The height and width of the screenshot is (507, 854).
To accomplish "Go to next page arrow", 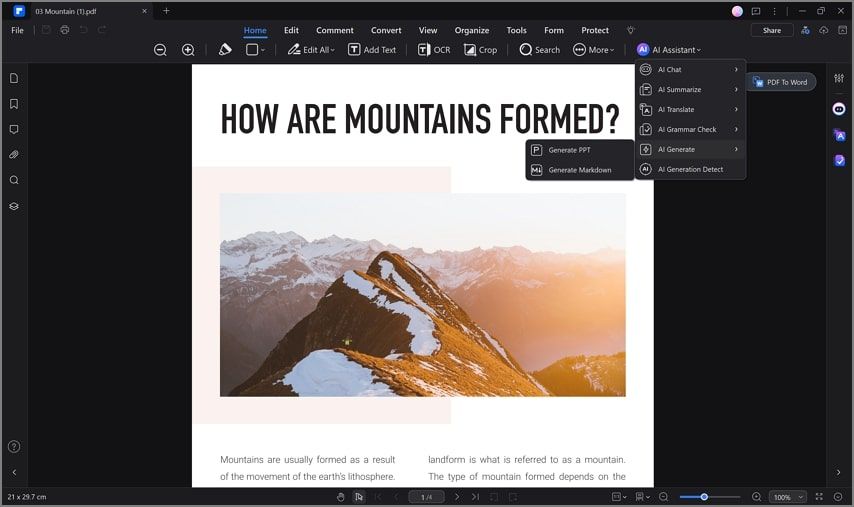I will coord(457,497).
